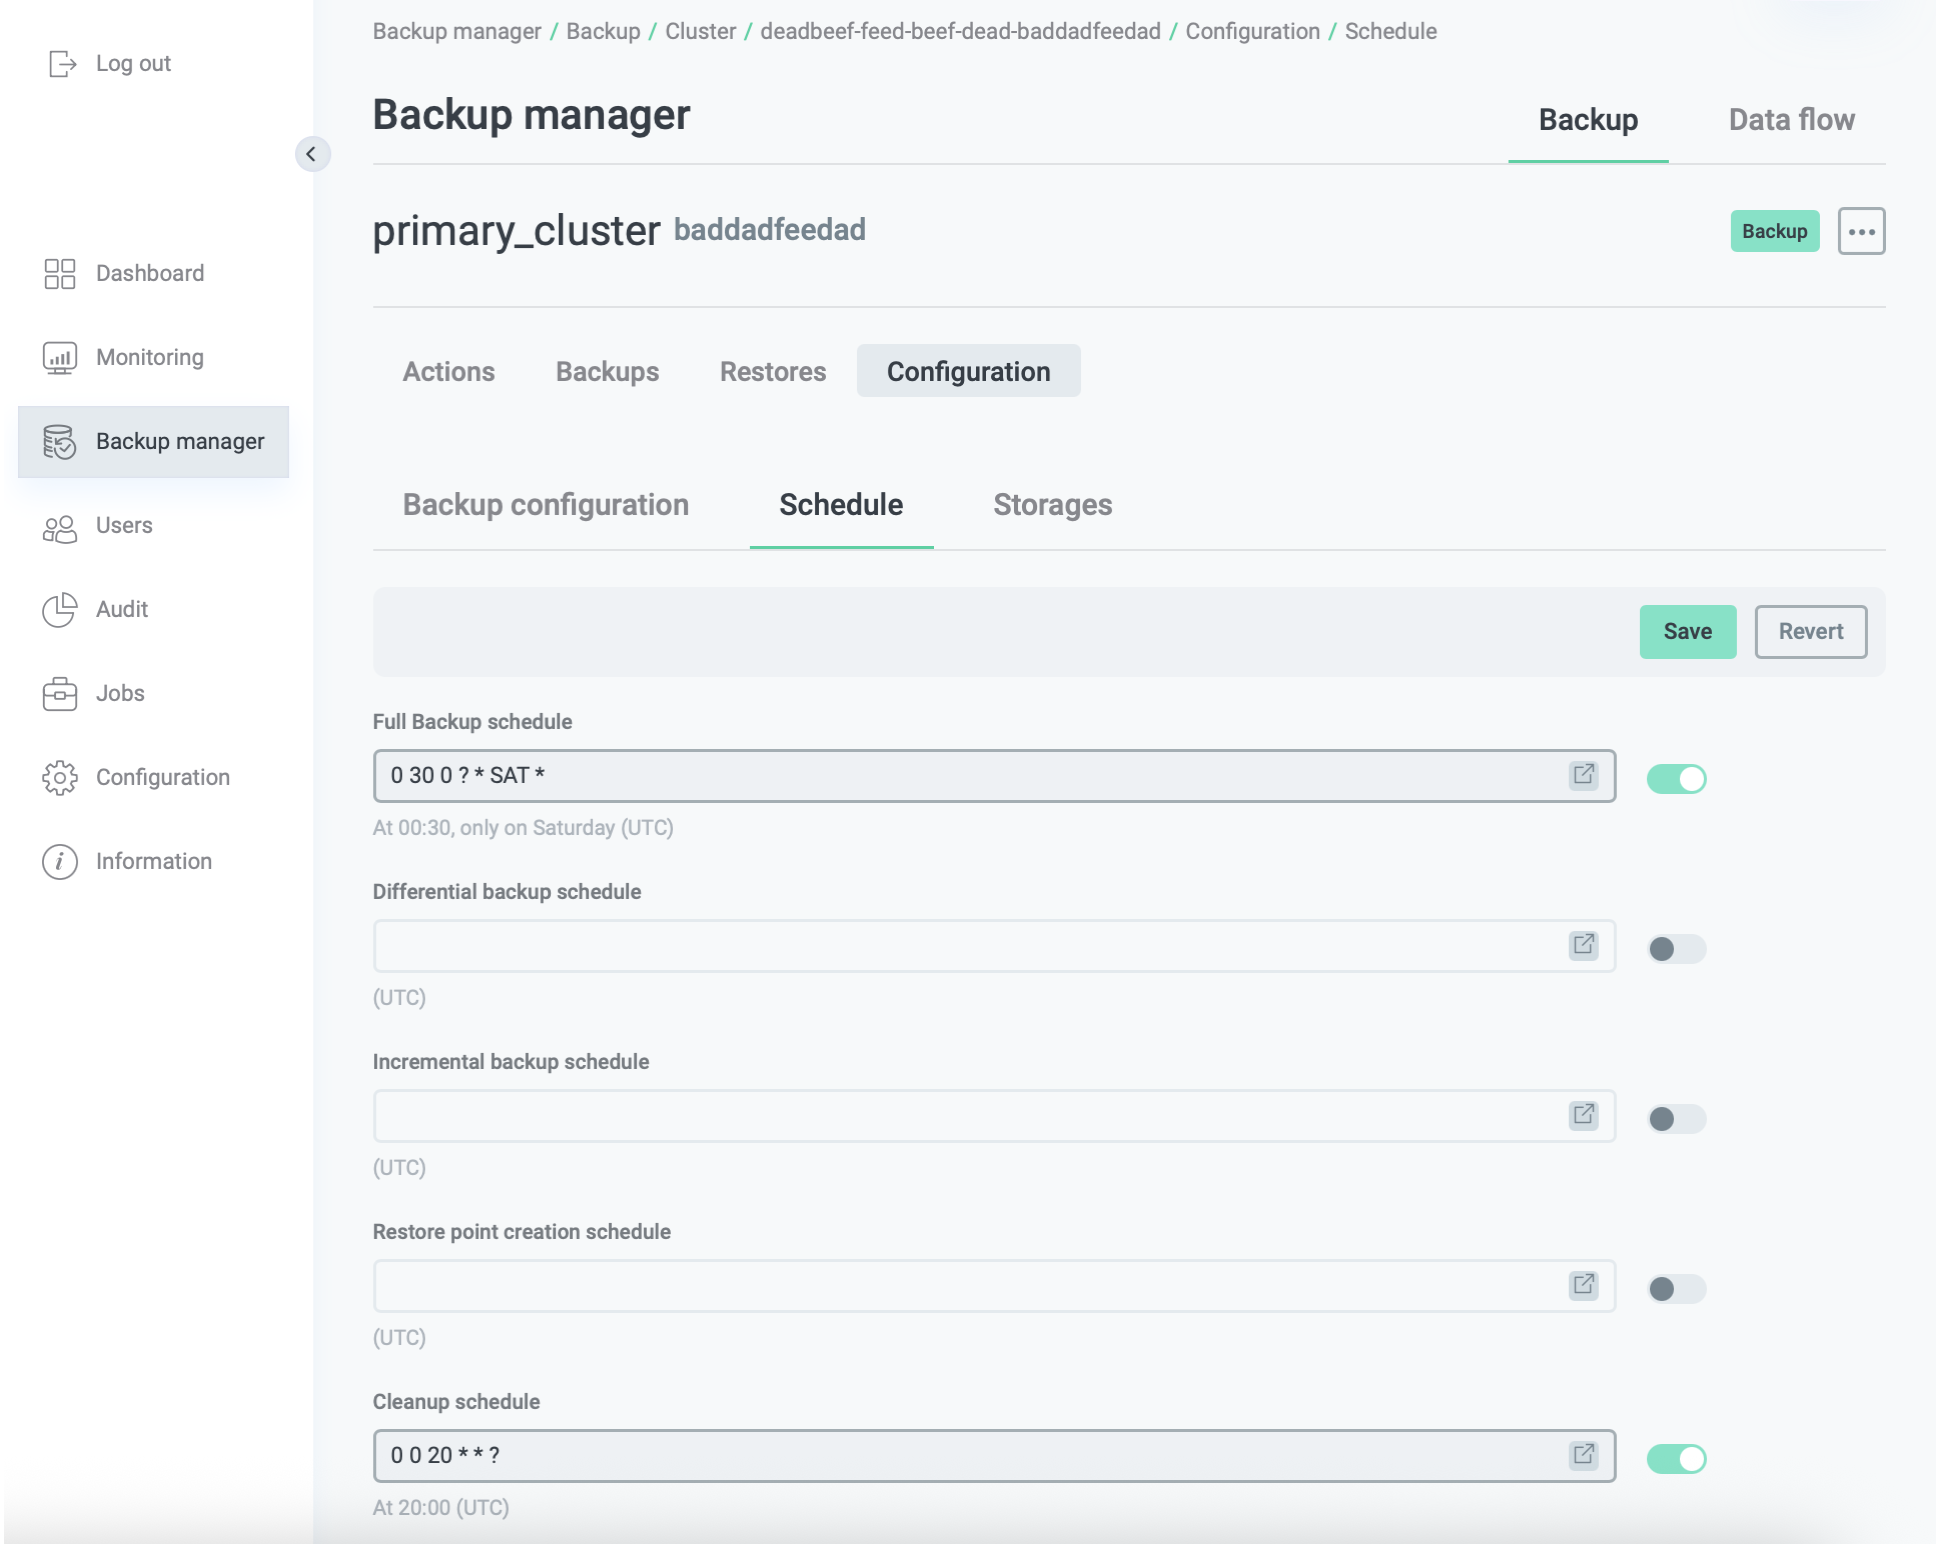Open the cron editor for Cleanup schedule
The height and width of the screenshot is (1544, 1940).
pos(1583,1456)
